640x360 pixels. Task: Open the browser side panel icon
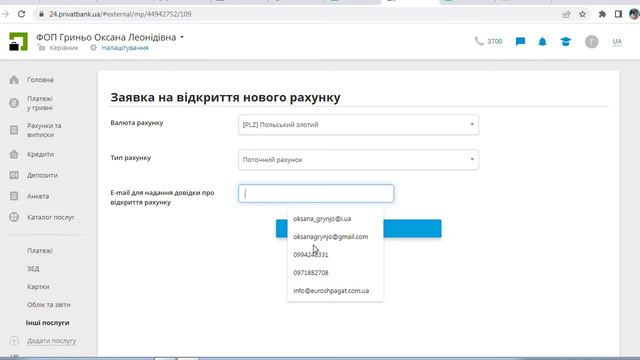tap(618, 14)
